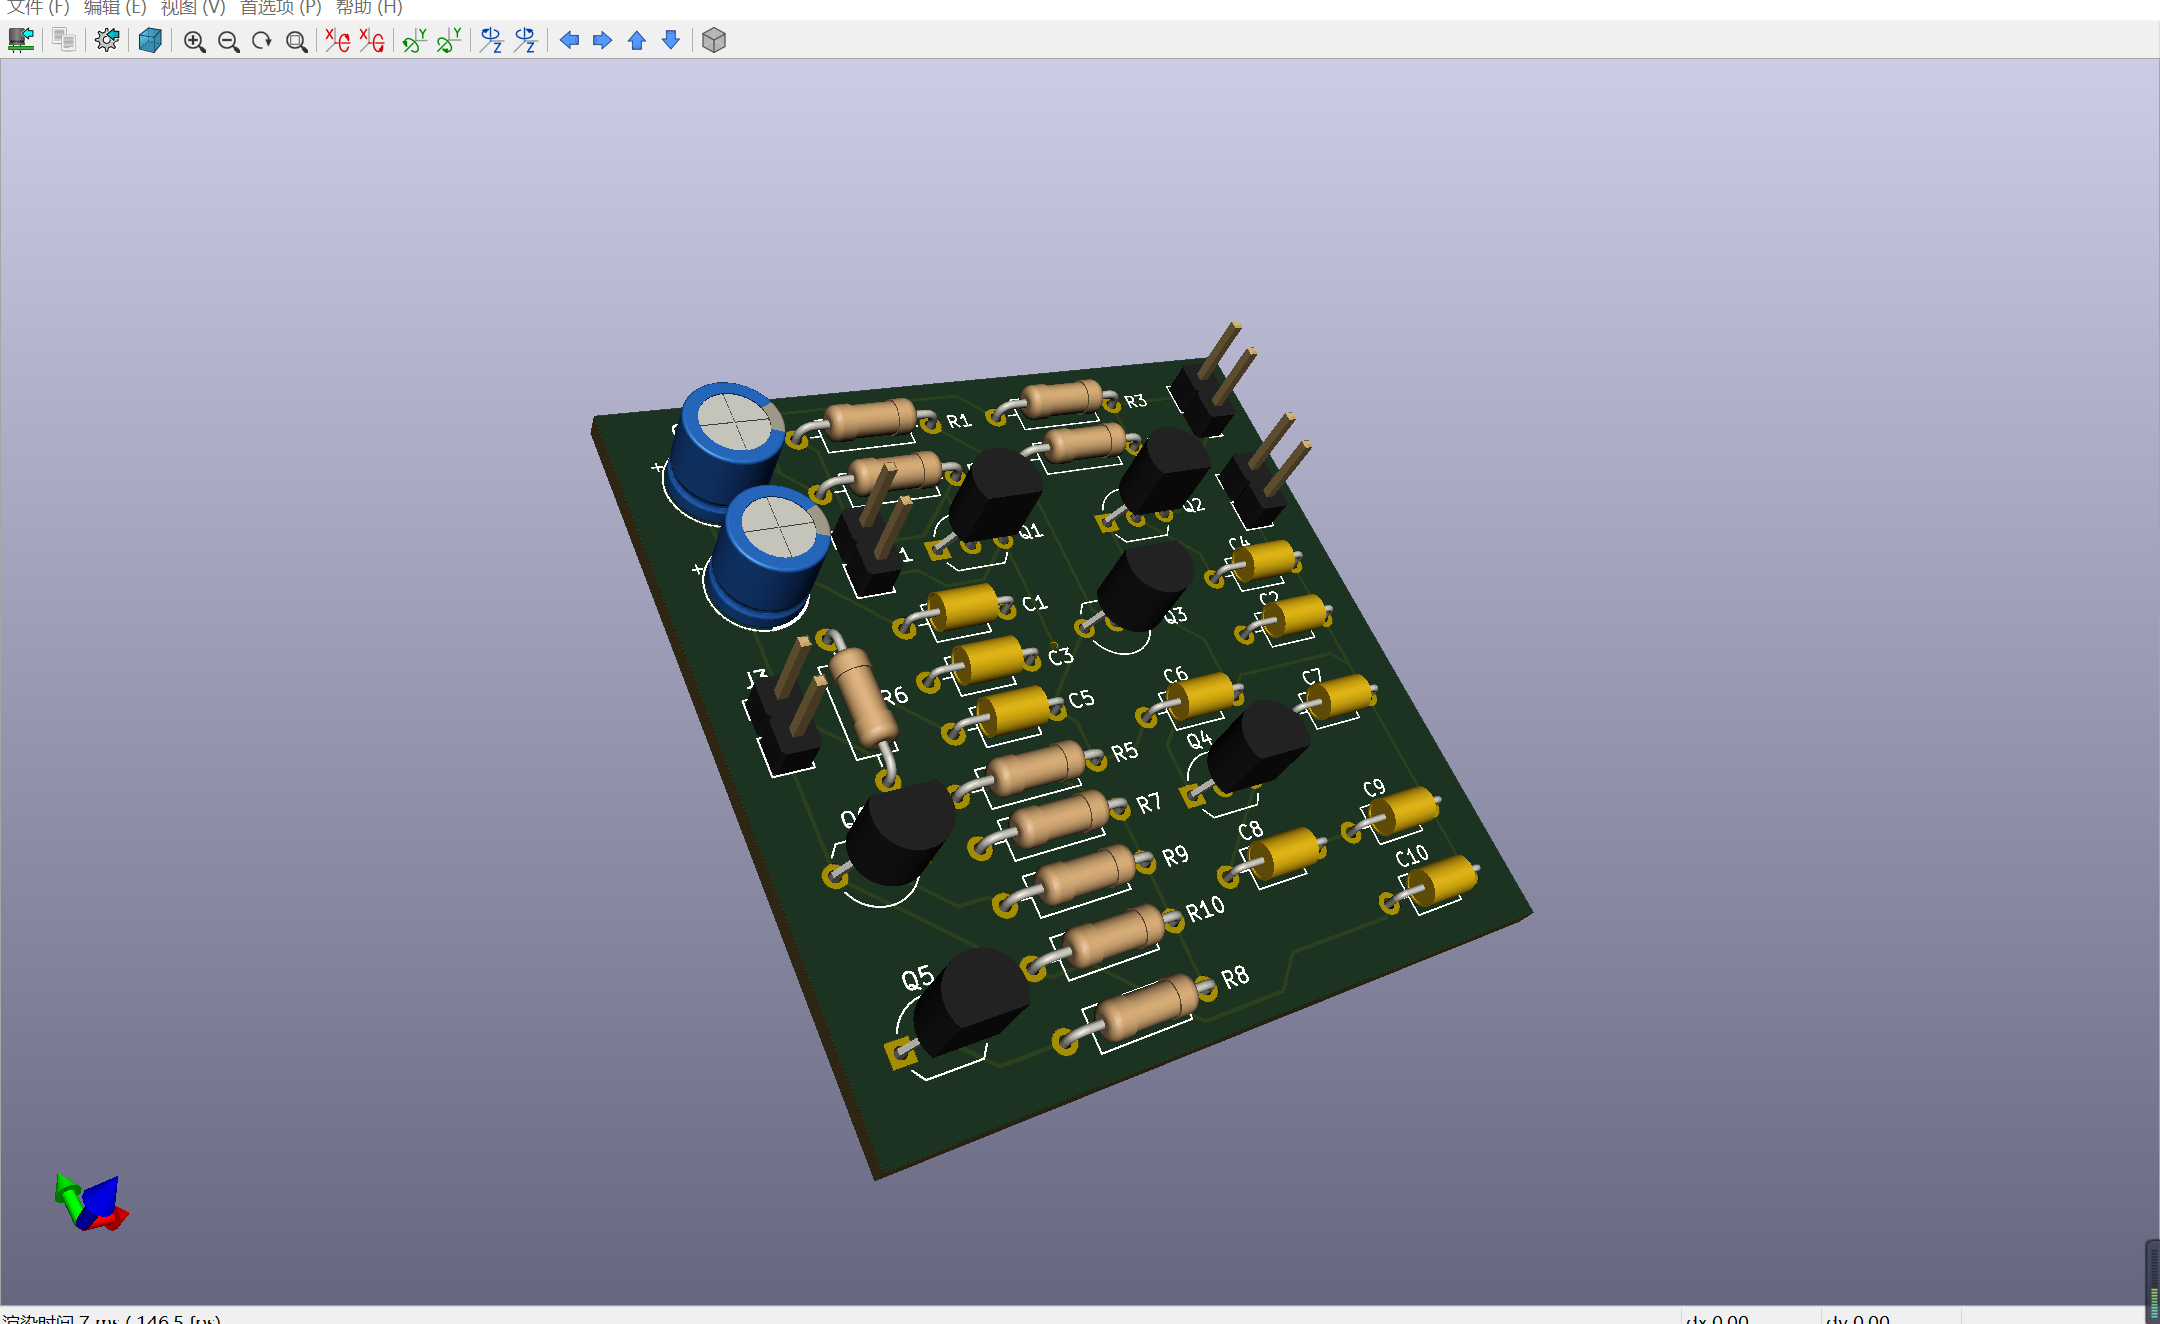Open the 首选项 (P) menu

tap(280, 8)
